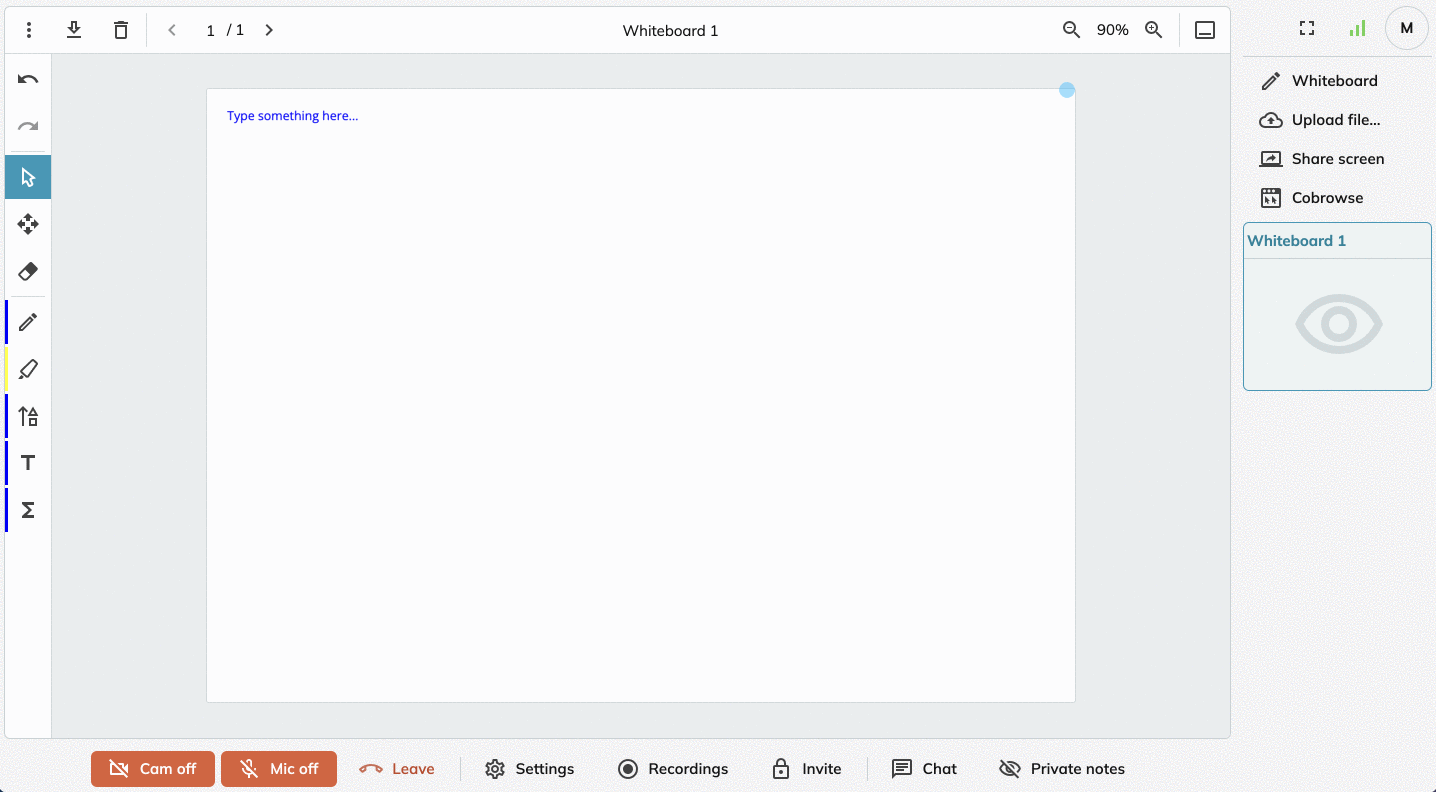This screenshot has height=792, width=1436.
Task: Click the 90% zoom level
Action: click(1112, 30)
